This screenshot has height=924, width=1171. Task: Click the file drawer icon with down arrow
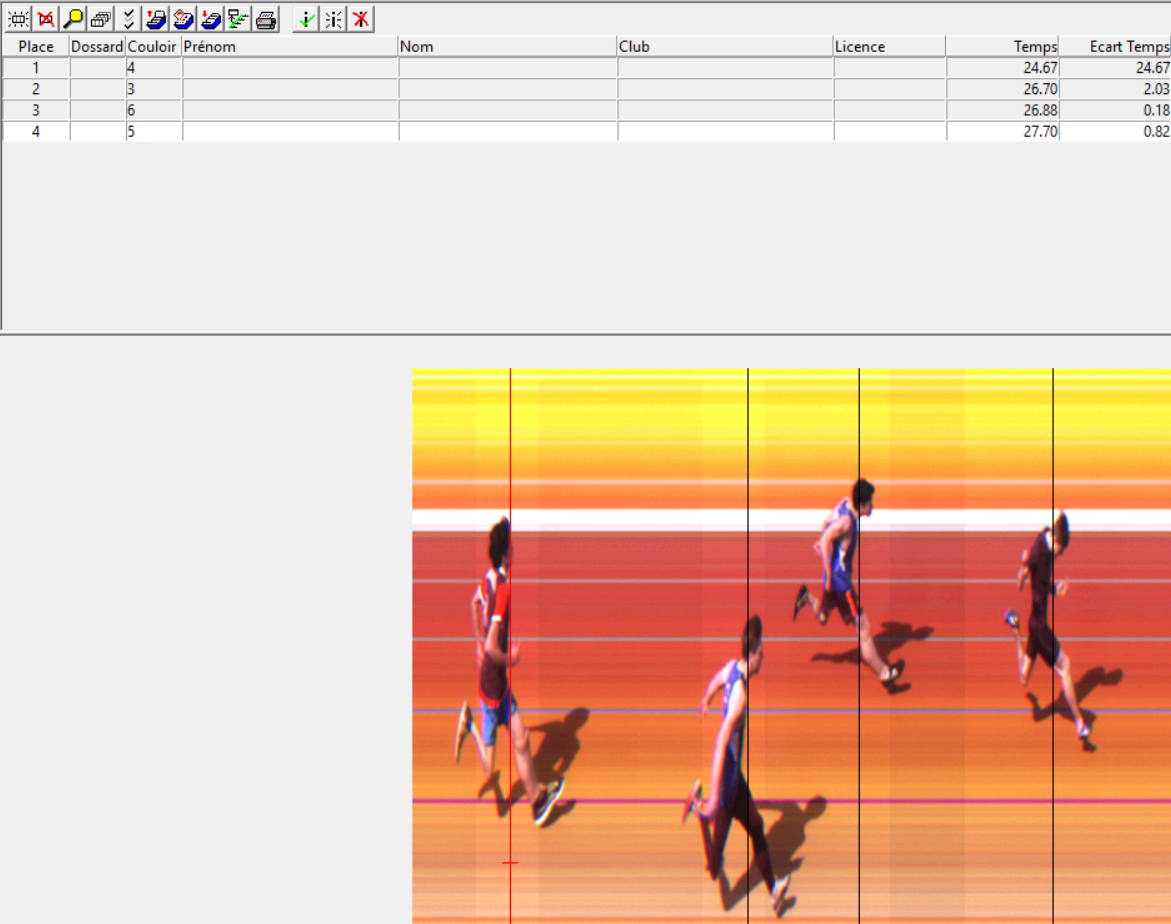click(x=211, y=19)
